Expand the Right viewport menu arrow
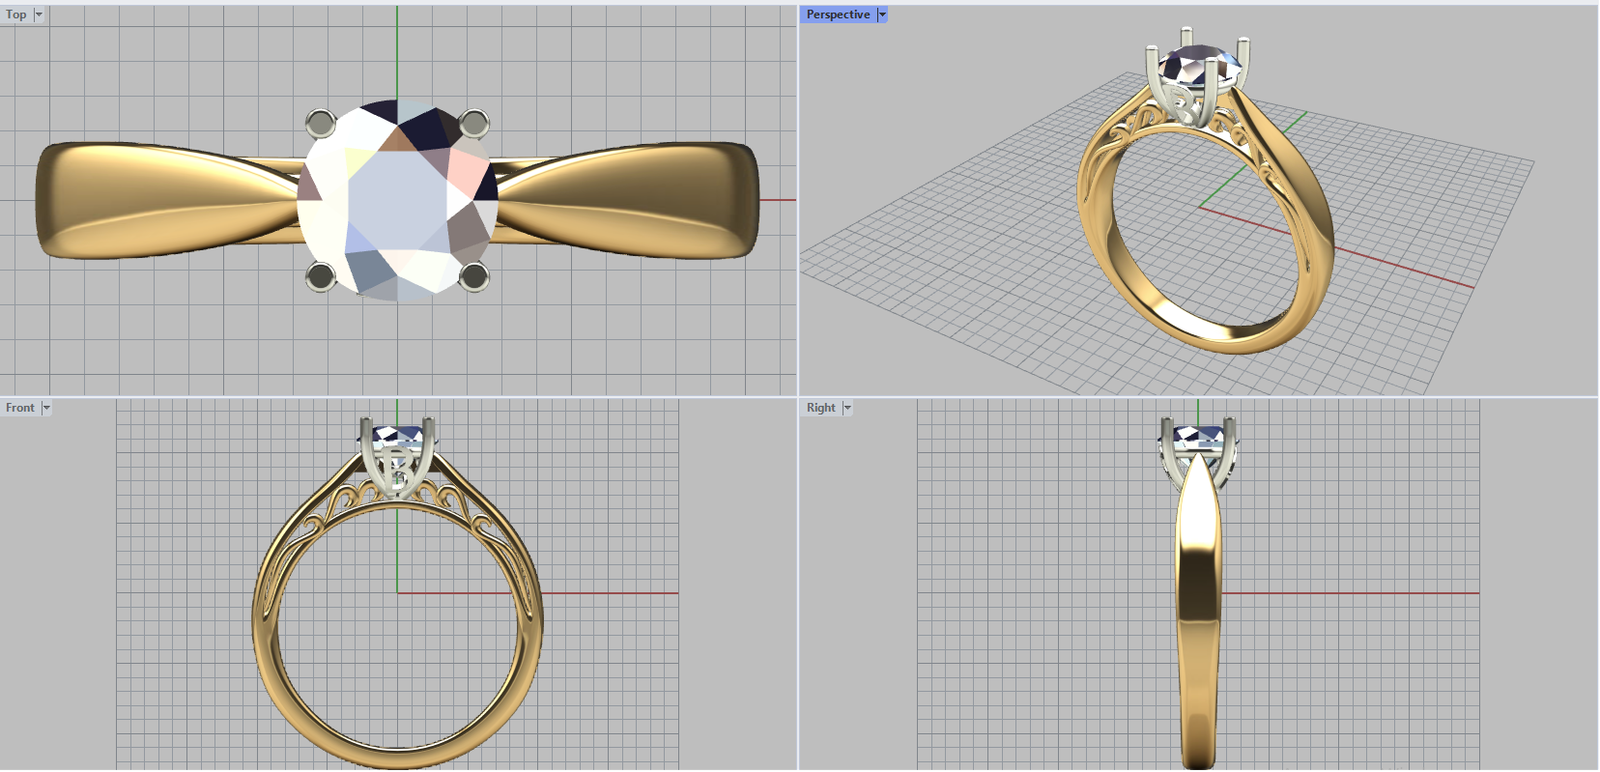 click(847, 408)
